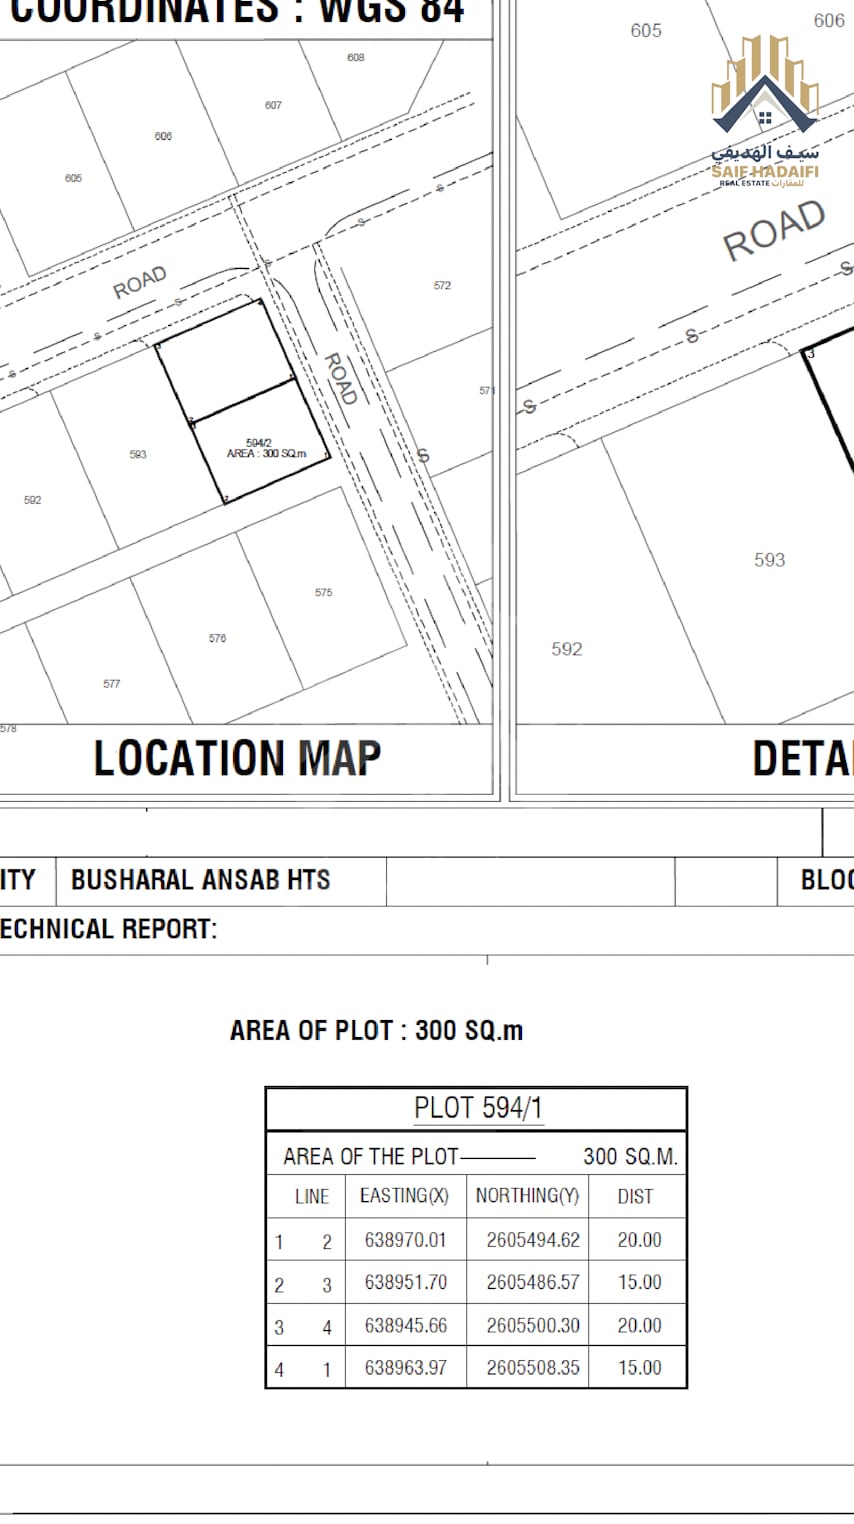Viewport: 854px width, 1524px height.
Task: Select the LOCATION MAP title
Action: tap(237, 758)
